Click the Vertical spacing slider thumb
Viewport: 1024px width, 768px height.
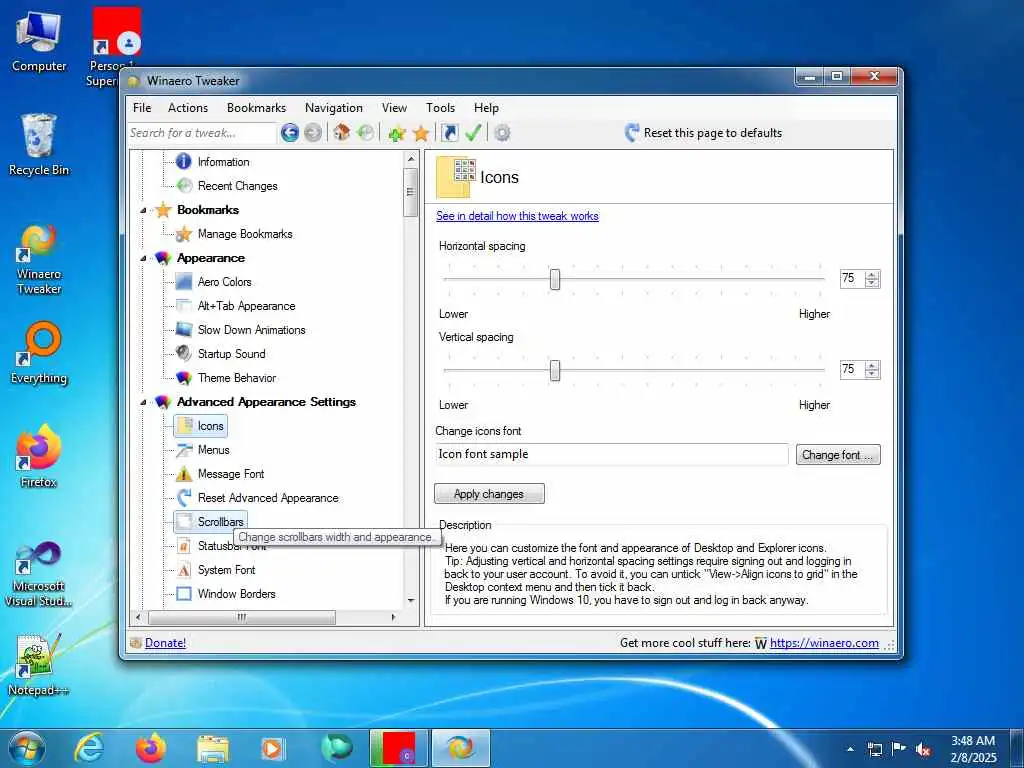pos(555,370)
